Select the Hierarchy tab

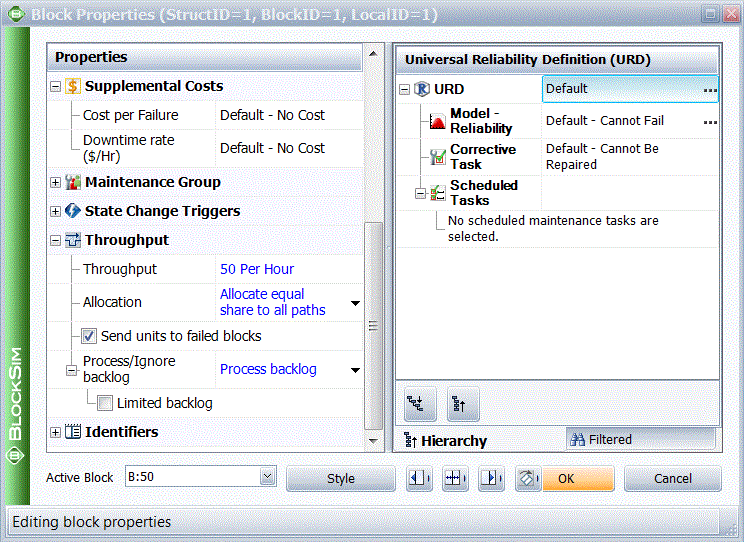coord(447,441)
